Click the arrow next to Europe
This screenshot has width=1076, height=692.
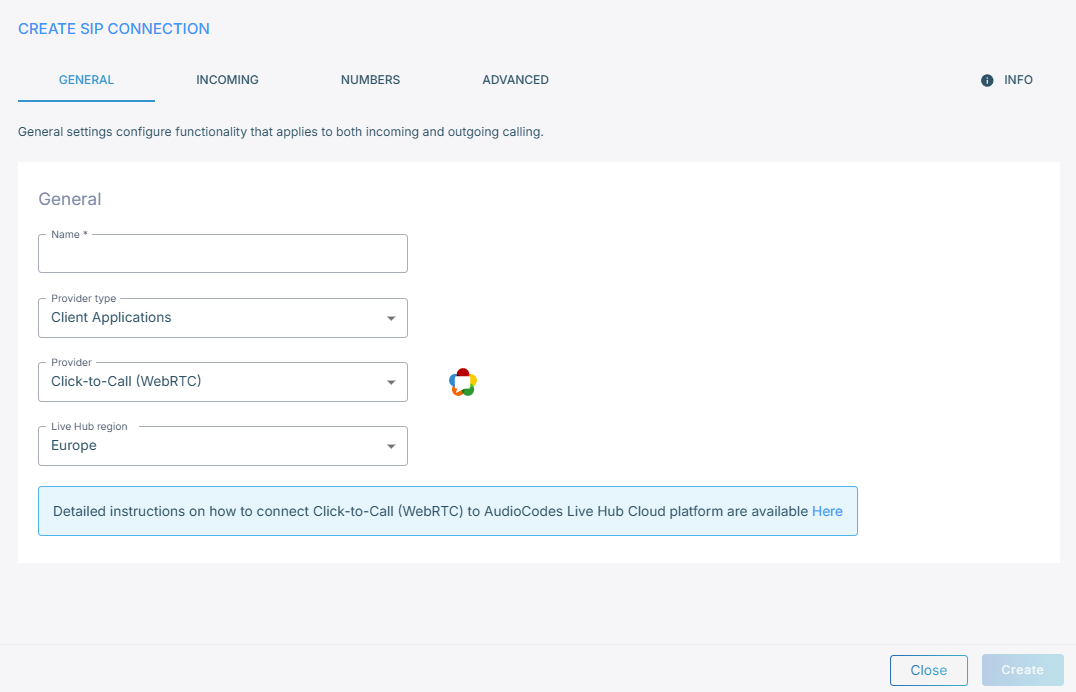pyautogui.click(x=391, y=447)
